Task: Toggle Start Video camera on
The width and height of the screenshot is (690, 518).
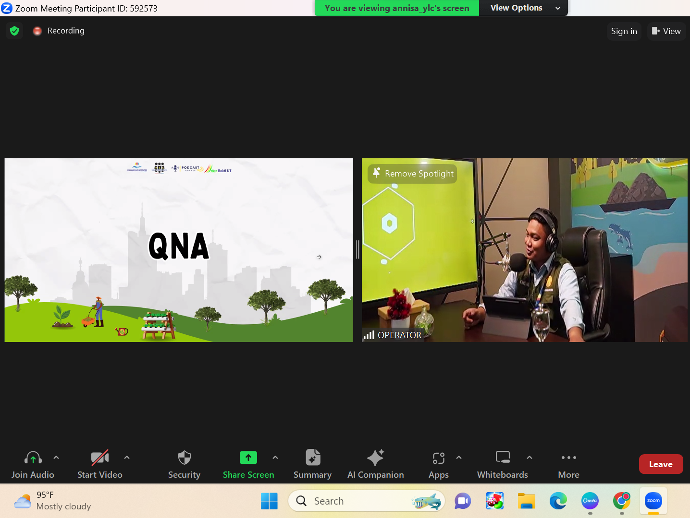Action: (100, 458)
